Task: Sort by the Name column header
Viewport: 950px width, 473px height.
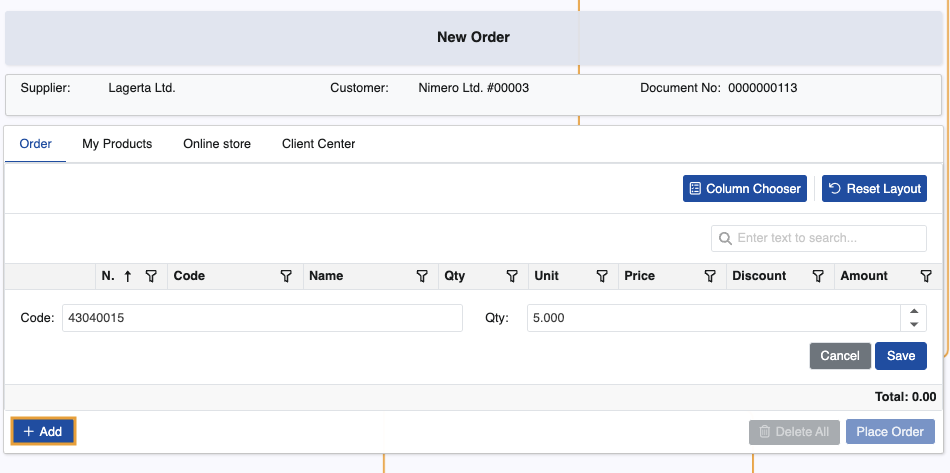Action: tap(326, 276)
